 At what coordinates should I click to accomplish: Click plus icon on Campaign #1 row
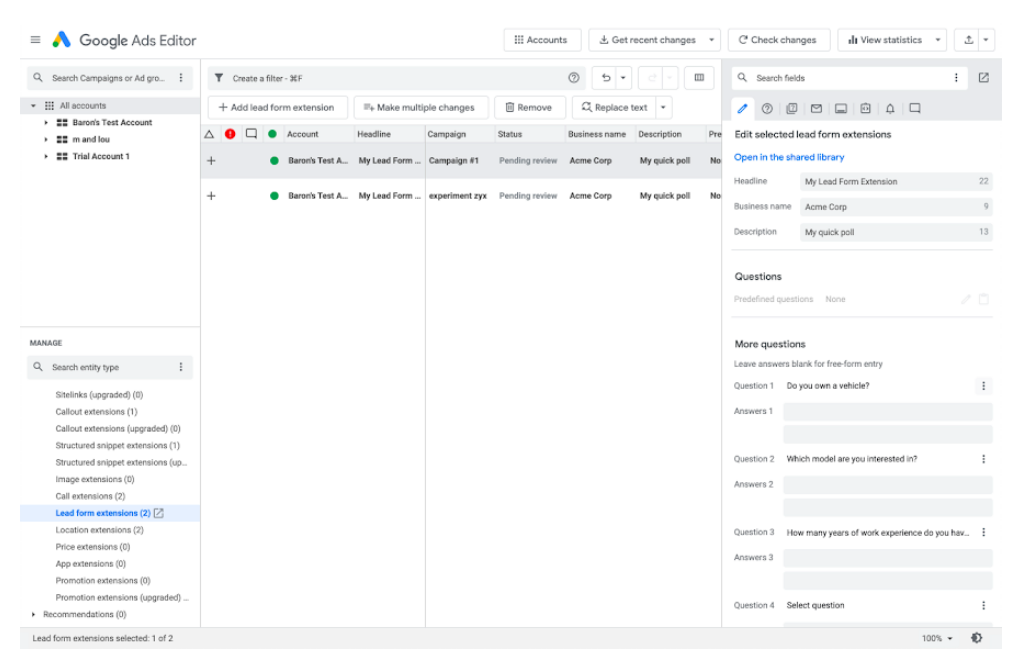(211, 161)
